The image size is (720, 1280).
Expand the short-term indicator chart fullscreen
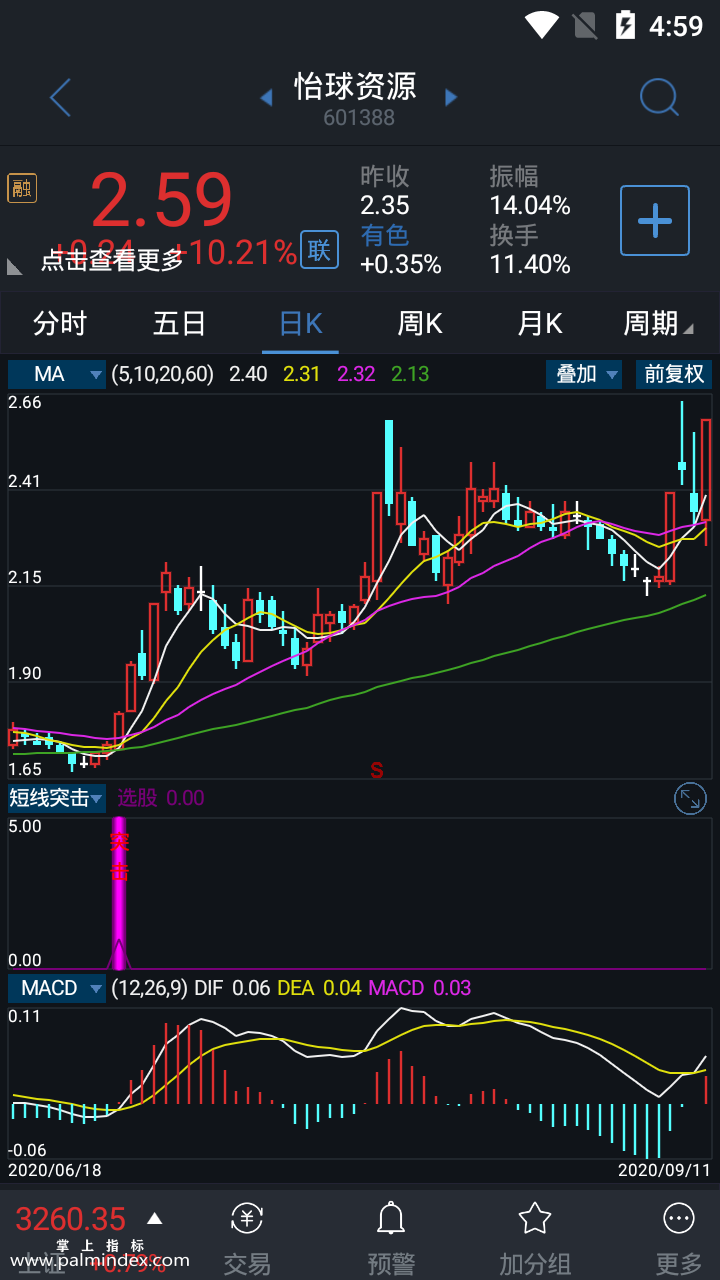[x=690, y=798]
